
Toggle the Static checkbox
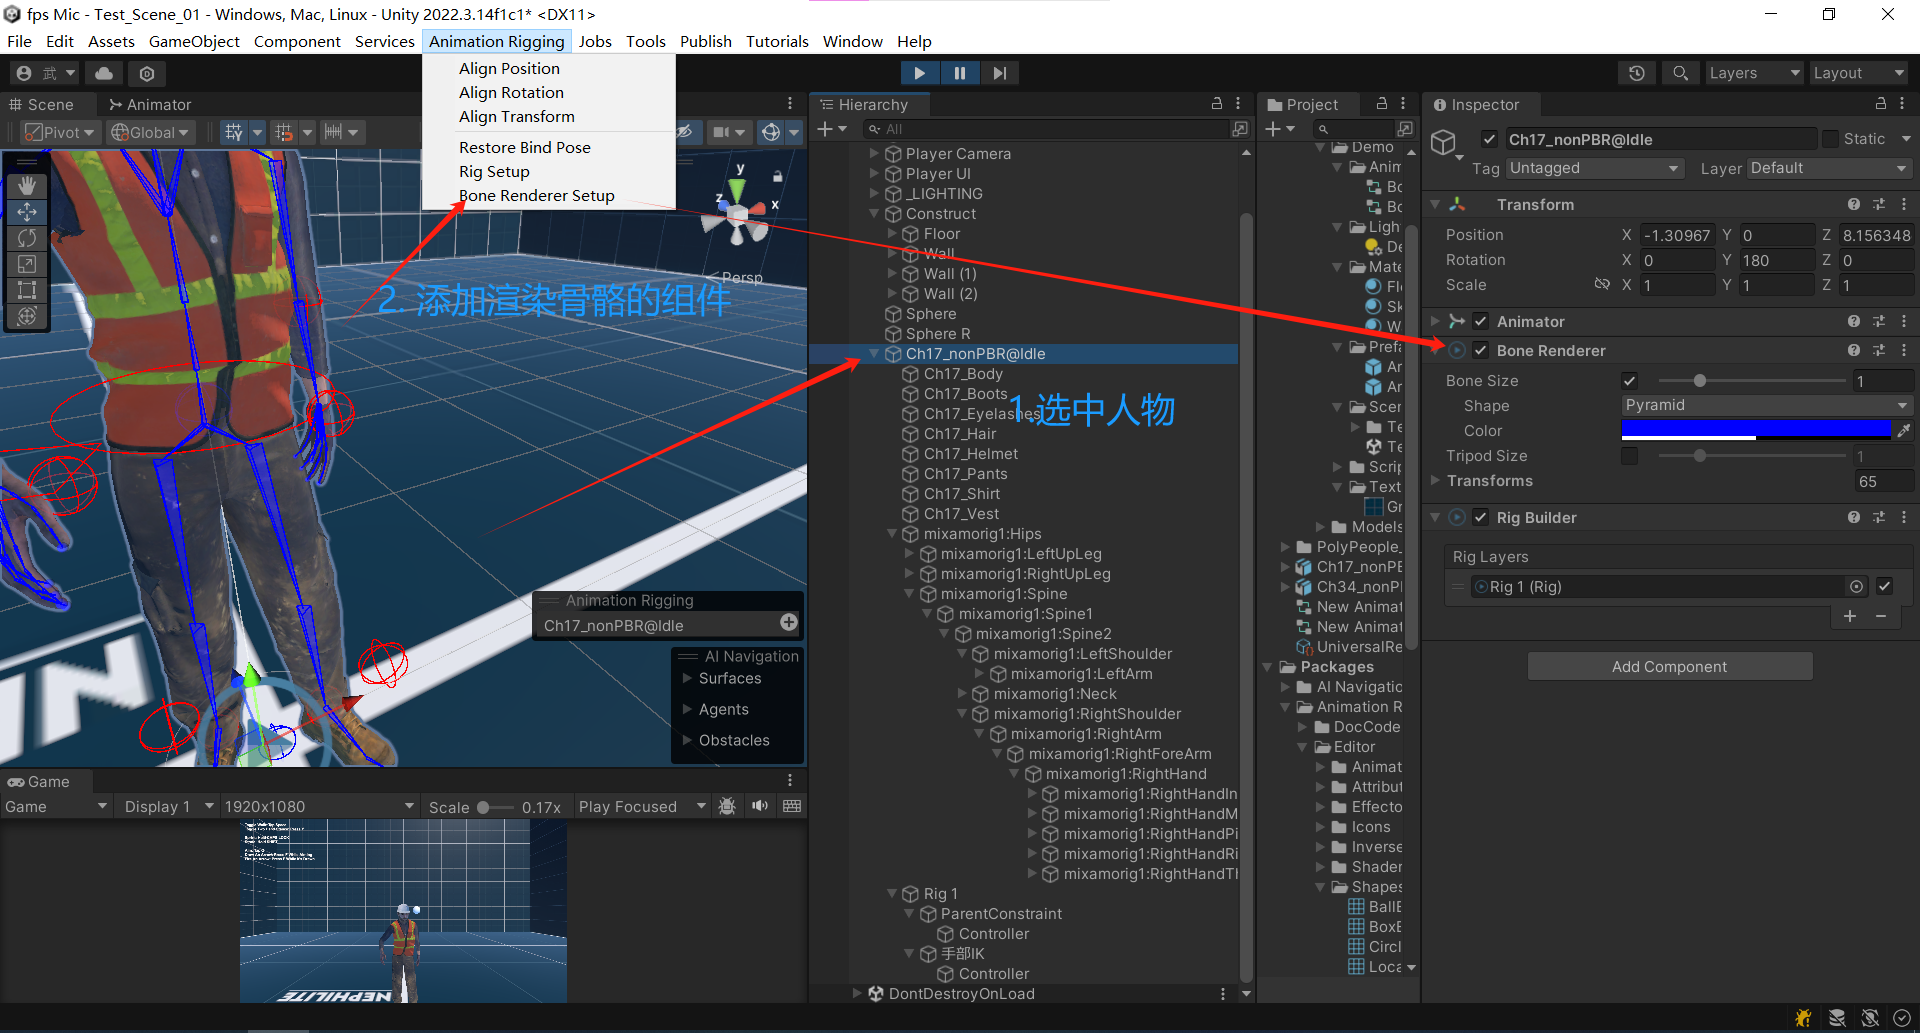(x=1831, y=139)
